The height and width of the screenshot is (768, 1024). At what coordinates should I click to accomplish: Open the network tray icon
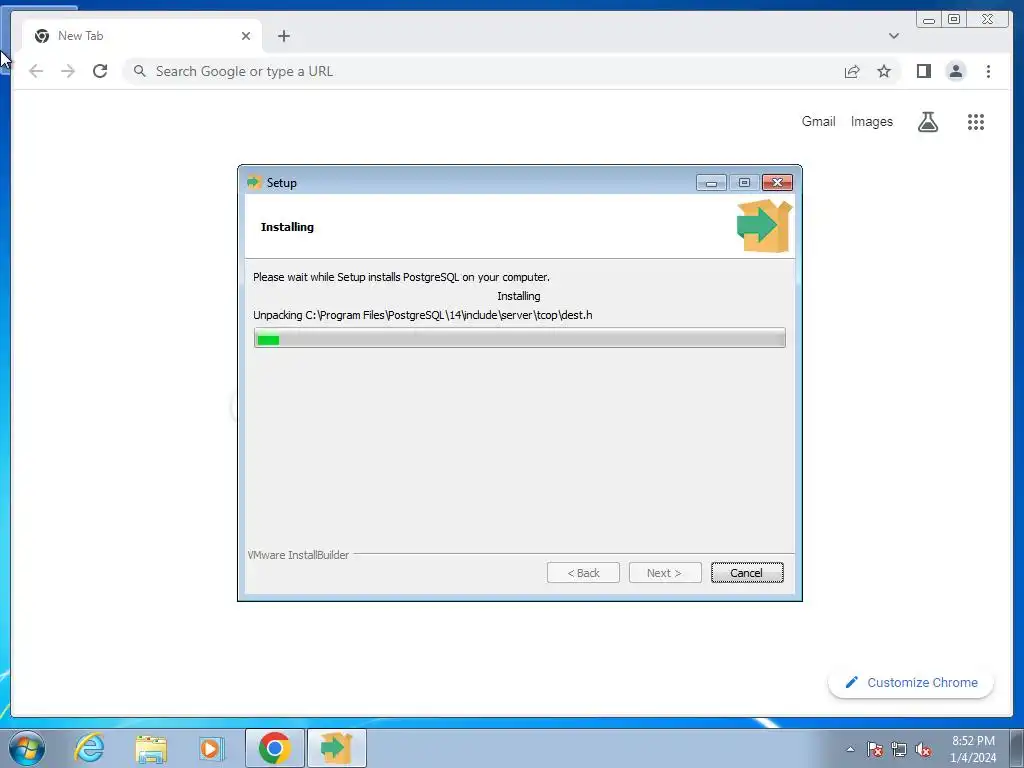point(899,749)
